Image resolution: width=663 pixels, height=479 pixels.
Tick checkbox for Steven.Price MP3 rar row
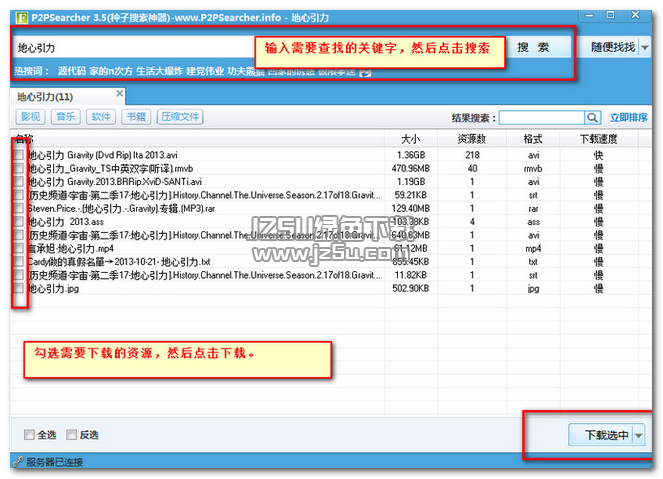tap(18, 208)
